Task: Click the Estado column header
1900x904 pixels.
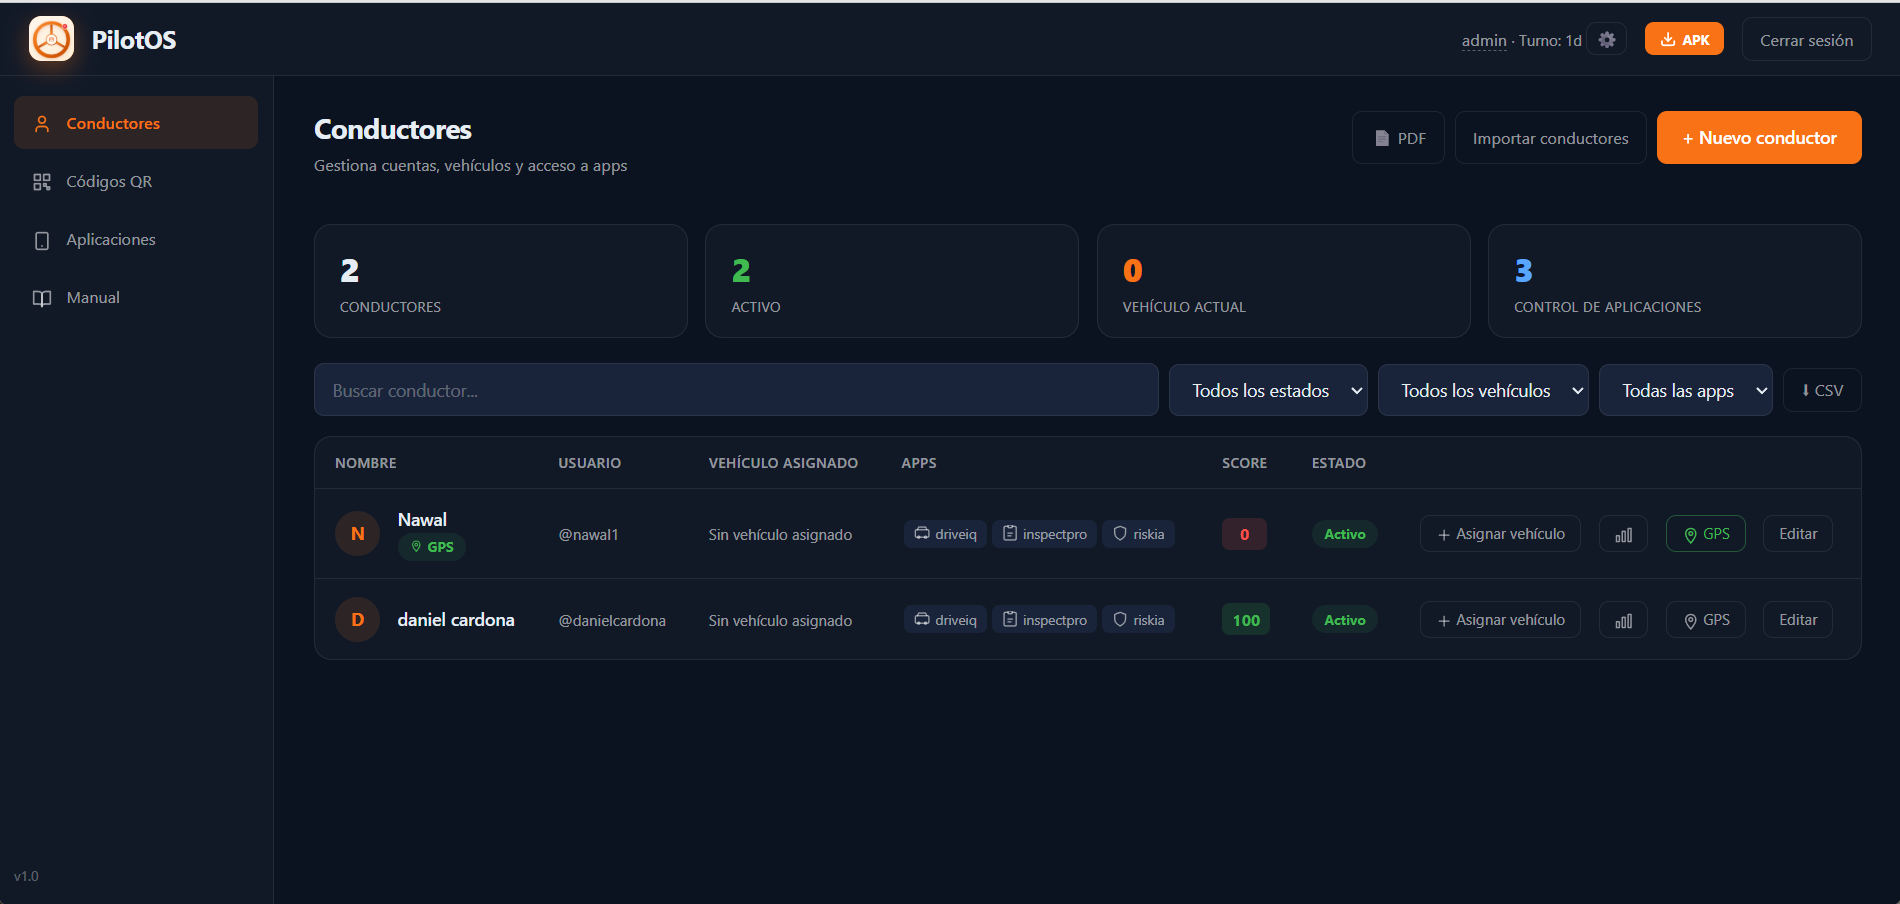Action: (1338, 463)
